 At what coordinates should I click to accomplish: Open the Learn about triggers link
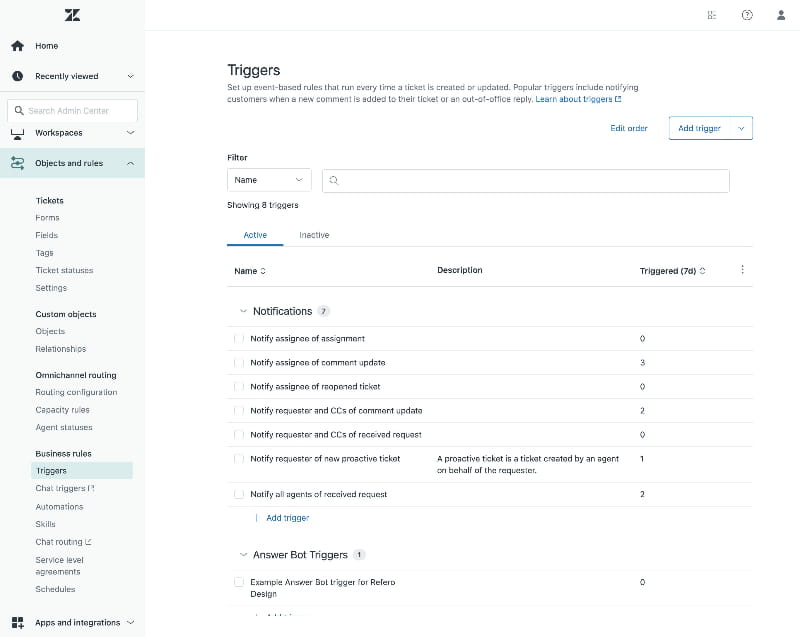point(574,98)
